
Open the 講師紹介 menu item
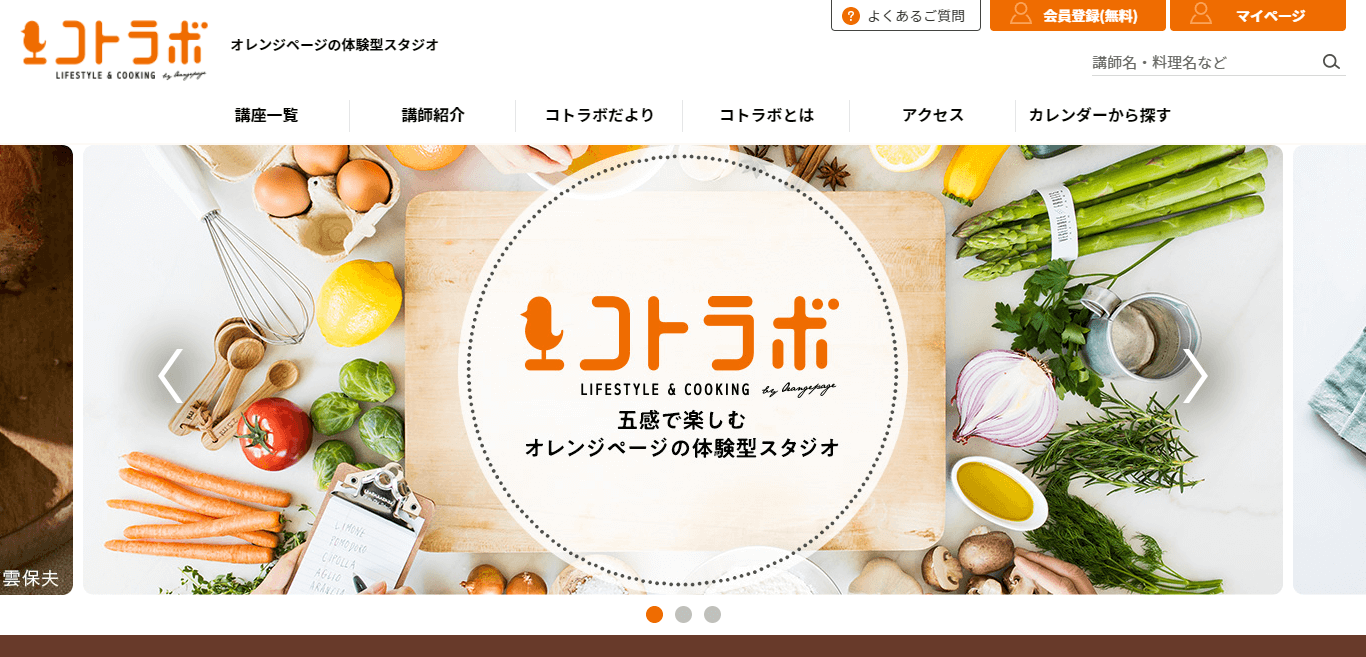pyautogui.click(x=433, y=115)
